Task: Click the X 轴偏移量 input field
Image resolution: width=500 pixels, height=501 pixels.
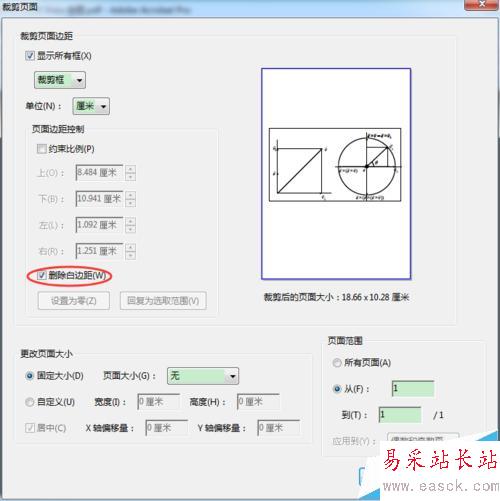Action: (167, 428)
